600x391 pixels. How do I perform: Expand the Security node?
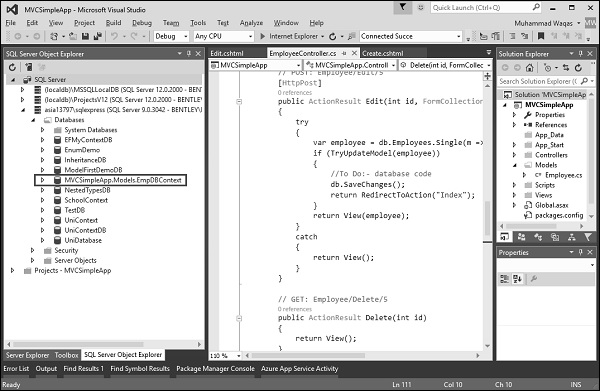coord(33,250)
